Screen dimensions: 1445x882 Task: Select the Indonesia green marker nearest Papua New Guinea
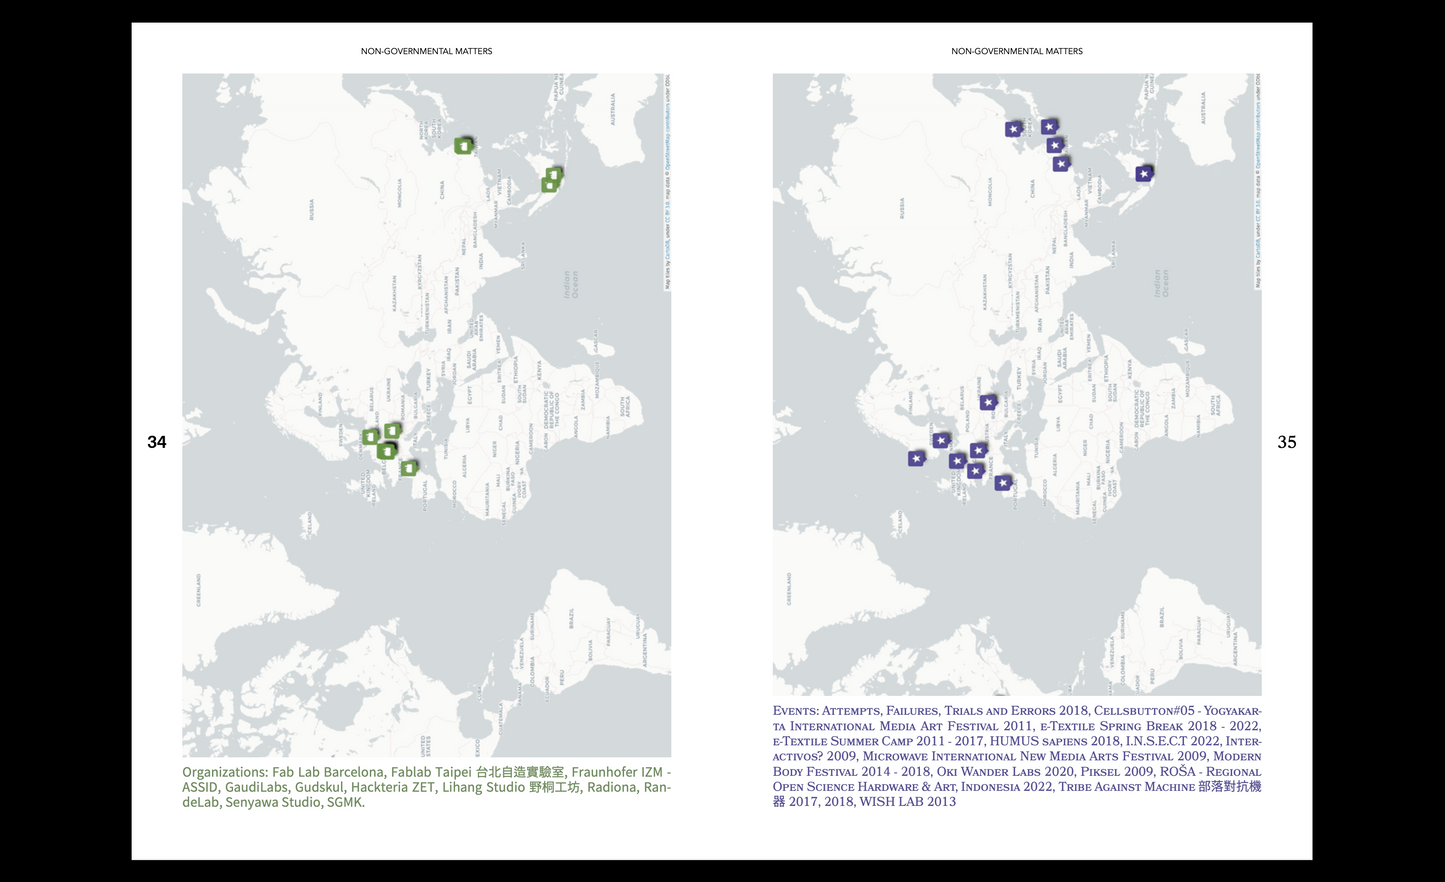(555, 174)
